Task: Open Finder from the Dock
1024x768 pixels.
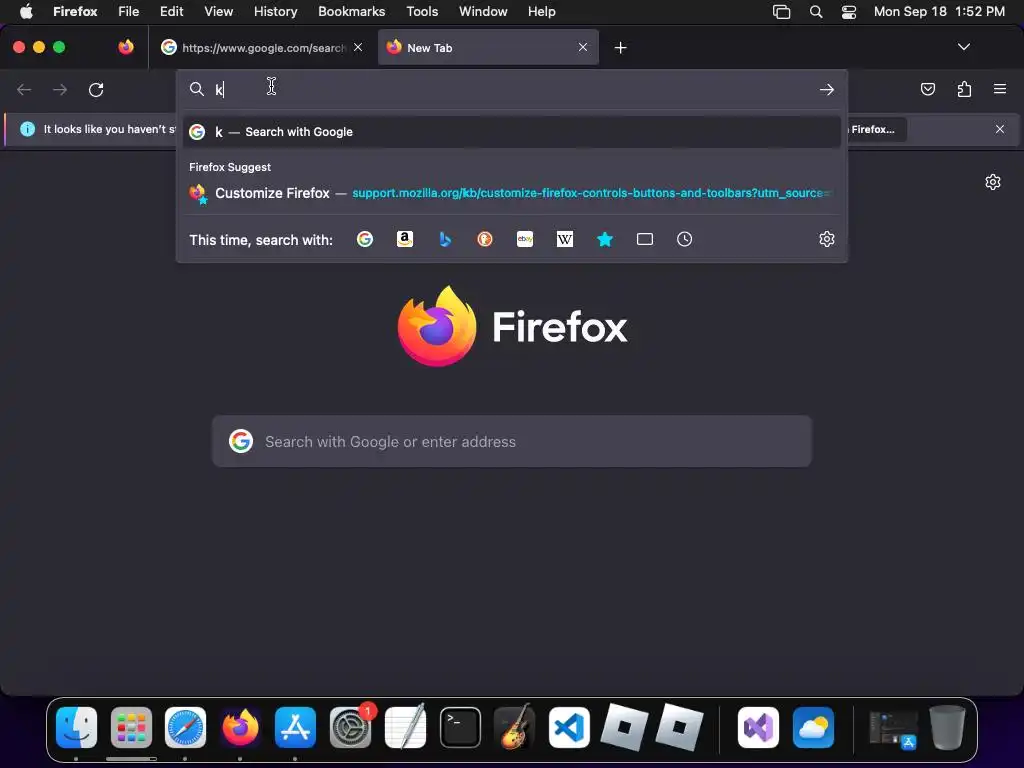Action: 76,728
